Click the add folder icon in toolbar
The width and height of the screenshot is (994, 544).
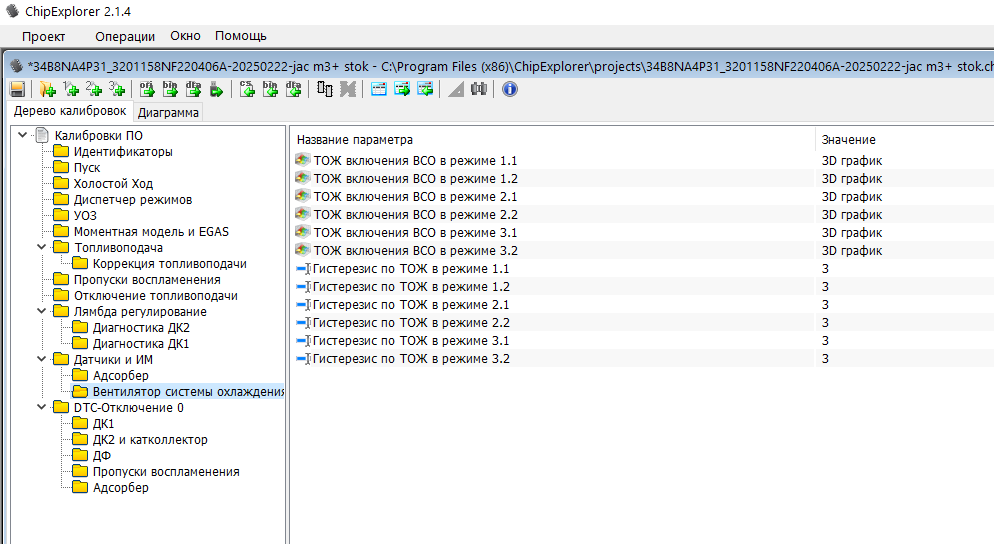(47, 89)
